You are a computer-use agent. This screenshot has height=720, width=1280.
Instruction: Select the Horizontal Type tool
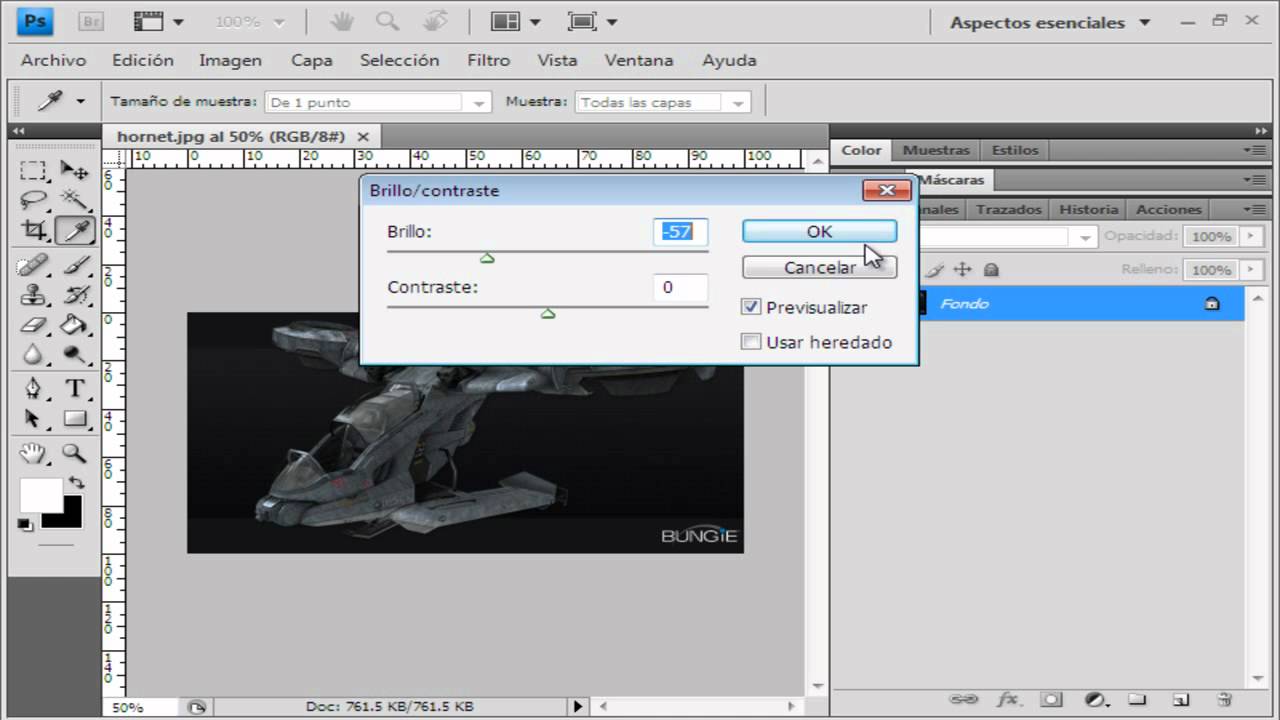[x=74, y=388]
